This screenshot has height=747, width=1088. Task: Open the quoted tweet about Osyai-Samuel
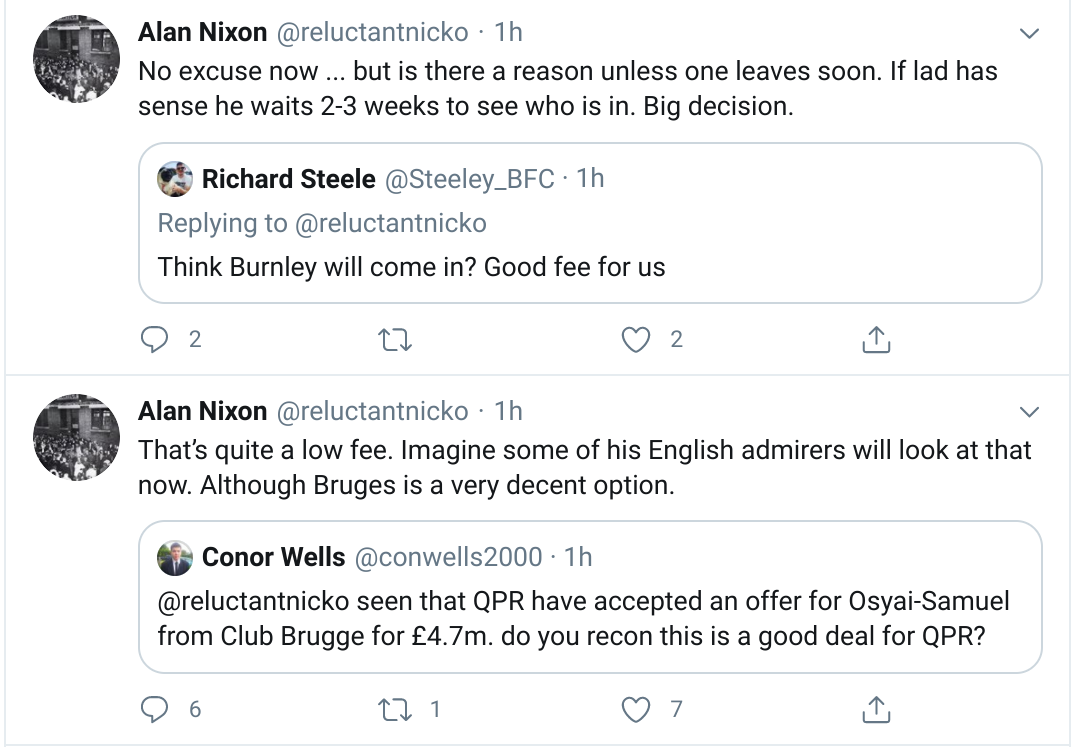(x=590, y=618)
